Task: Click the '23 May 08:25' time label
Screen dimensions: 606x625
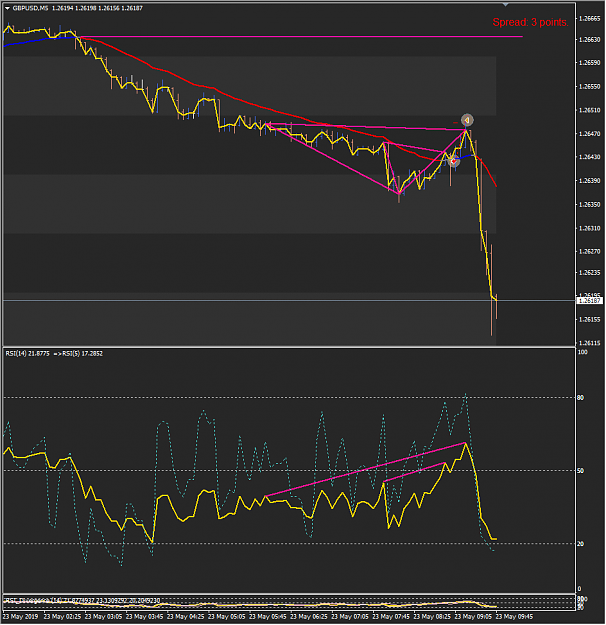Action: [432, 617]
